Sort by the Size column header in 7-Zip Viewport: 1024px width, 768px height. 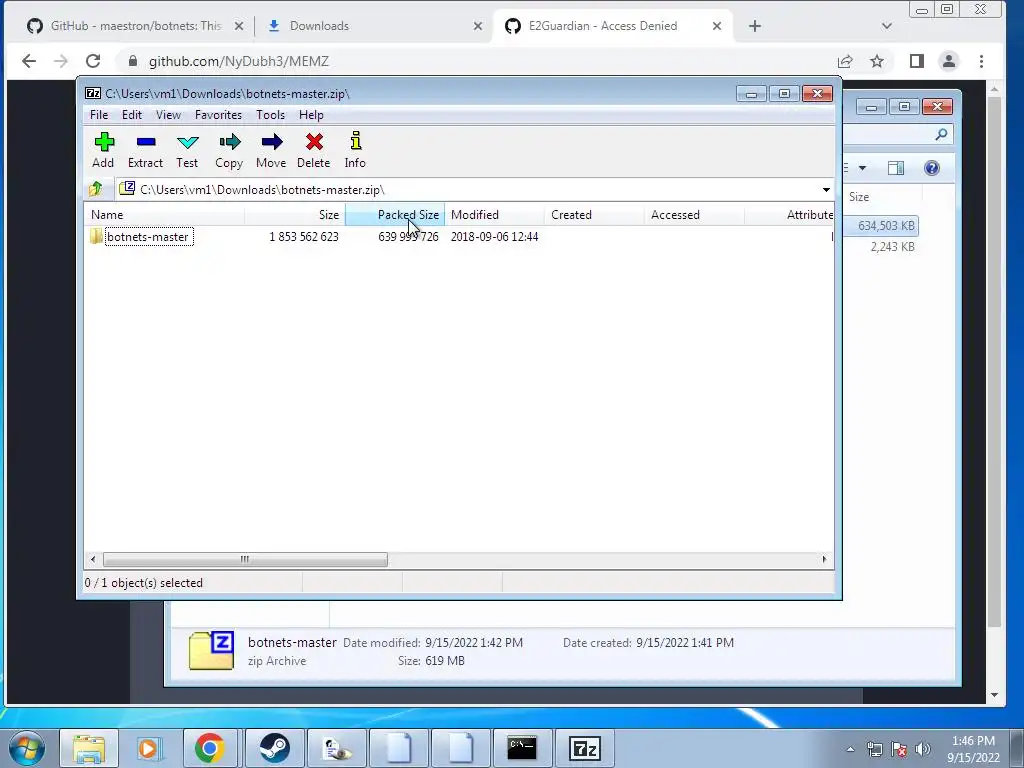pos(295,215)
